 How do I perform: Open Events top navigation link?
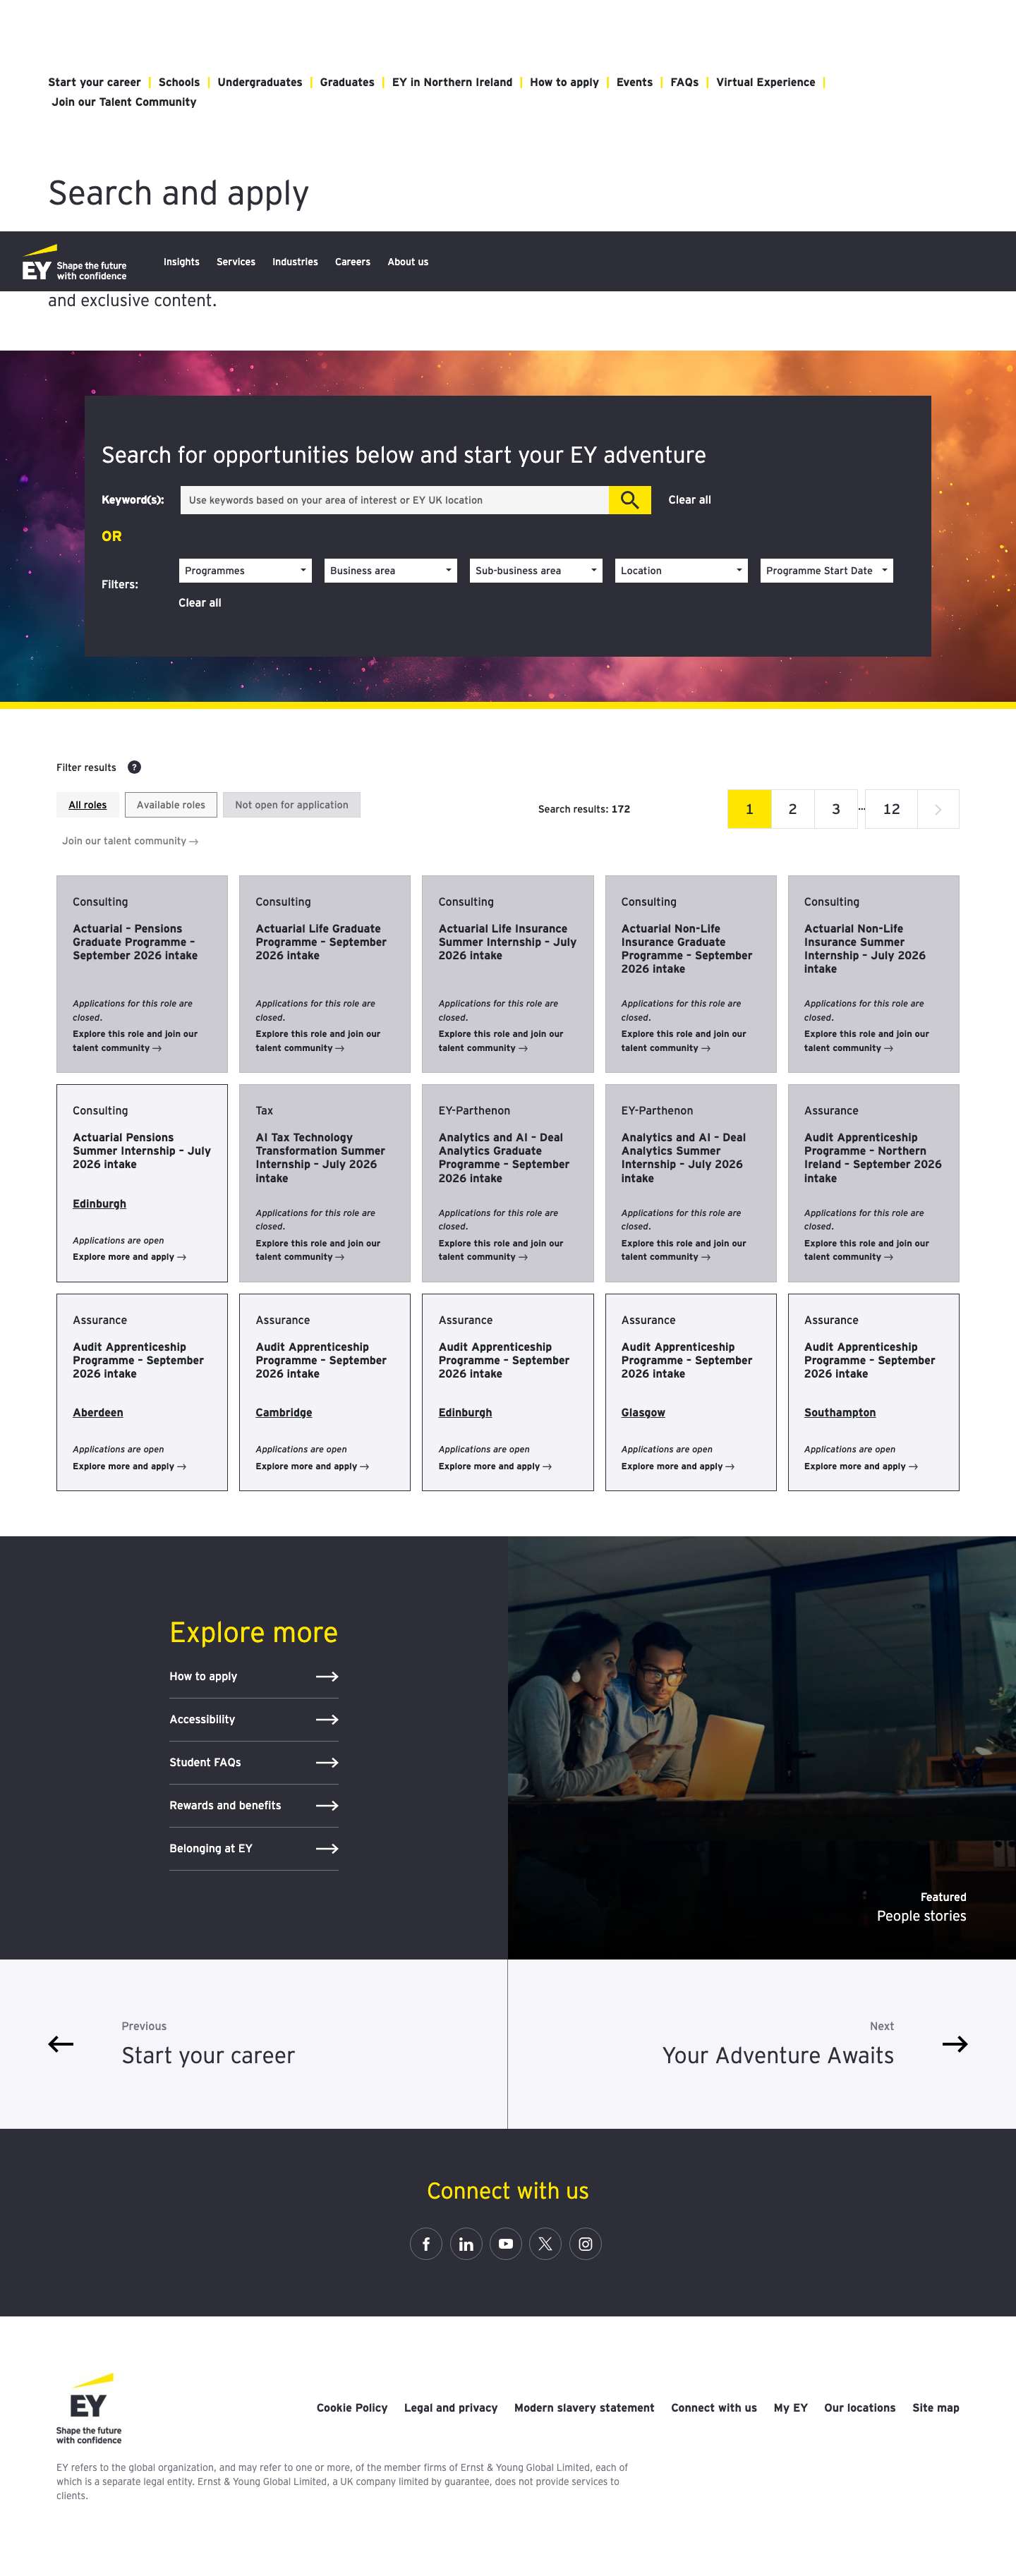[x=634, y=83]
